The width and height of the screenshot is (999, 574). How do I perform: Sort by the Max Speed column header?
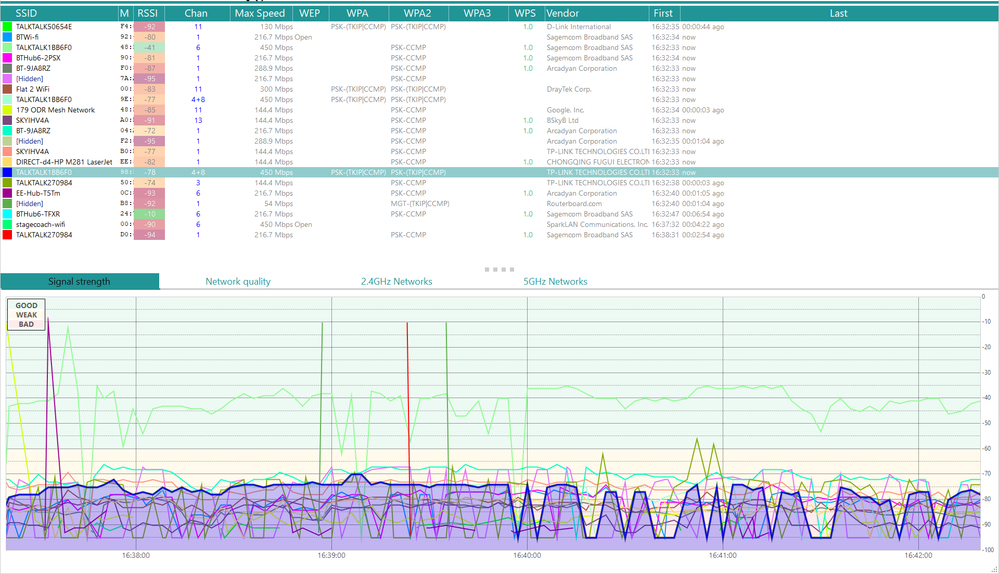(260, 13)
